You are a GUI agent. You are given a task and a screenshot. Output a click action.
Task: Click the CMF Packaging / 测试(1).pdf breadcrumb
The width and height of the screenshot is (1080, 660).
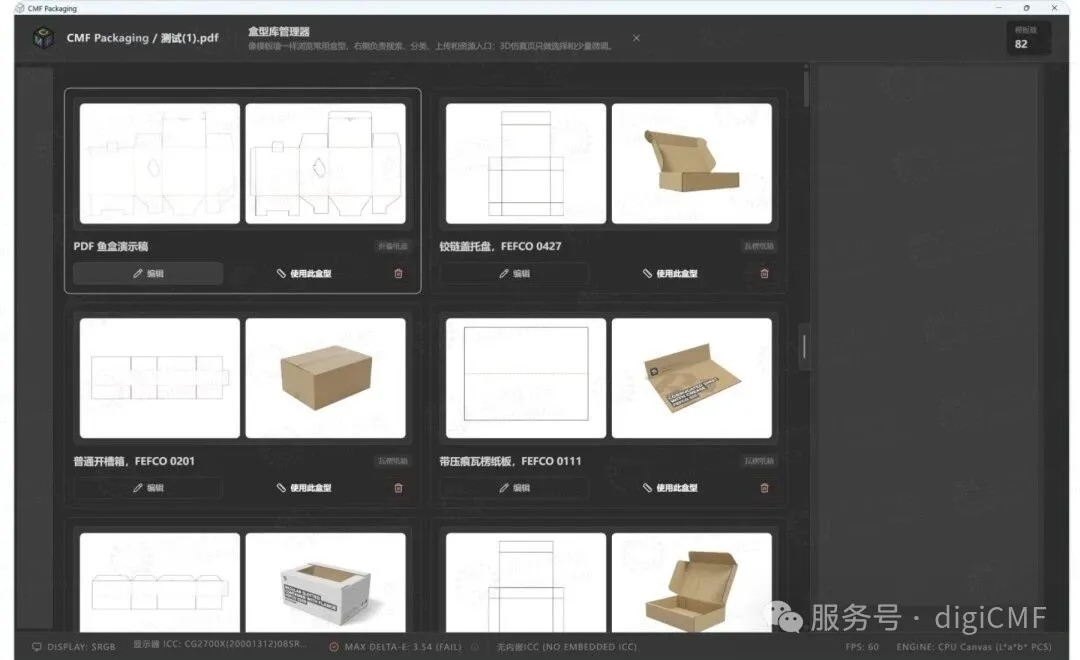(x=143, y=38)
